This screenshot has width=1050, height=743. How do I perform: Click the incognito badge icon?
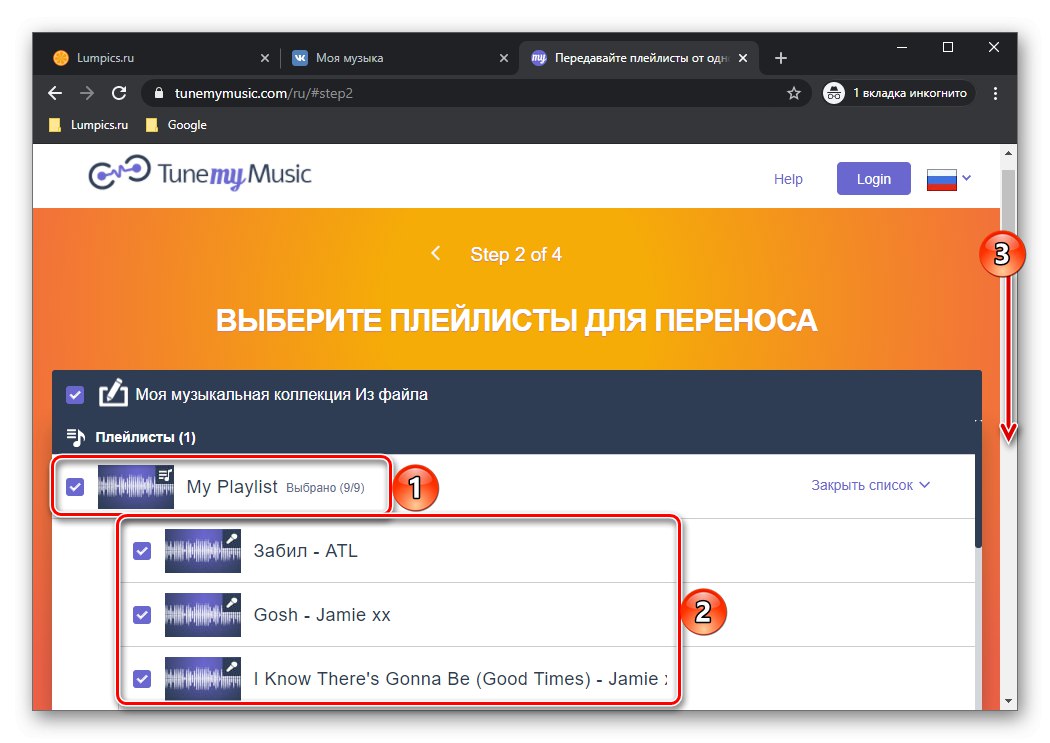point(834,92)
